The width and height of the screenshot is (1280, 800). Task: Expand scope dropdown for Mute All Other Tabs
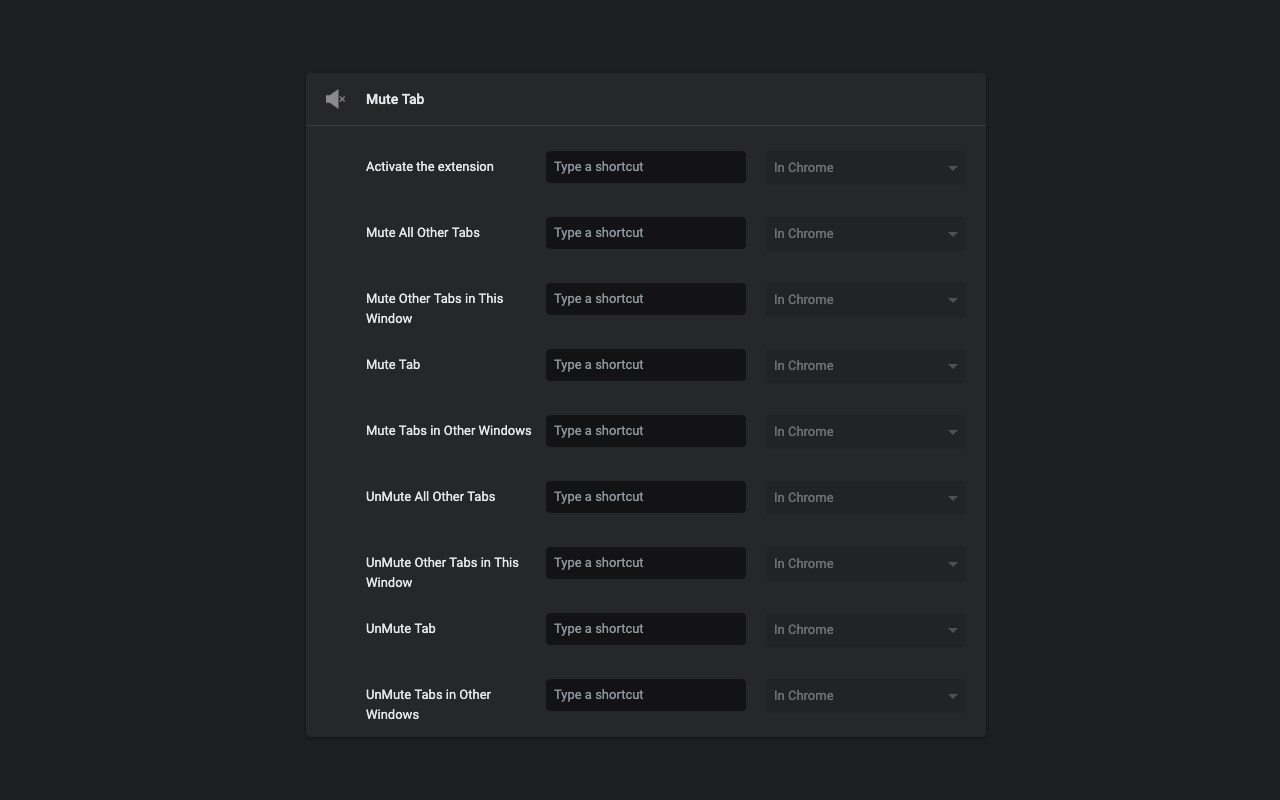(x=865, y=233)
